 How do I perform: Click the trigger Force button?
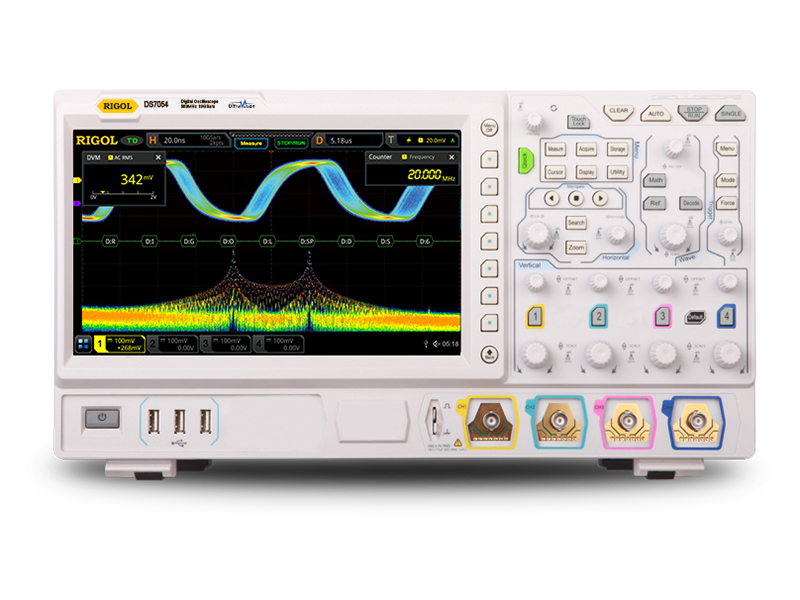coord(727,203)
